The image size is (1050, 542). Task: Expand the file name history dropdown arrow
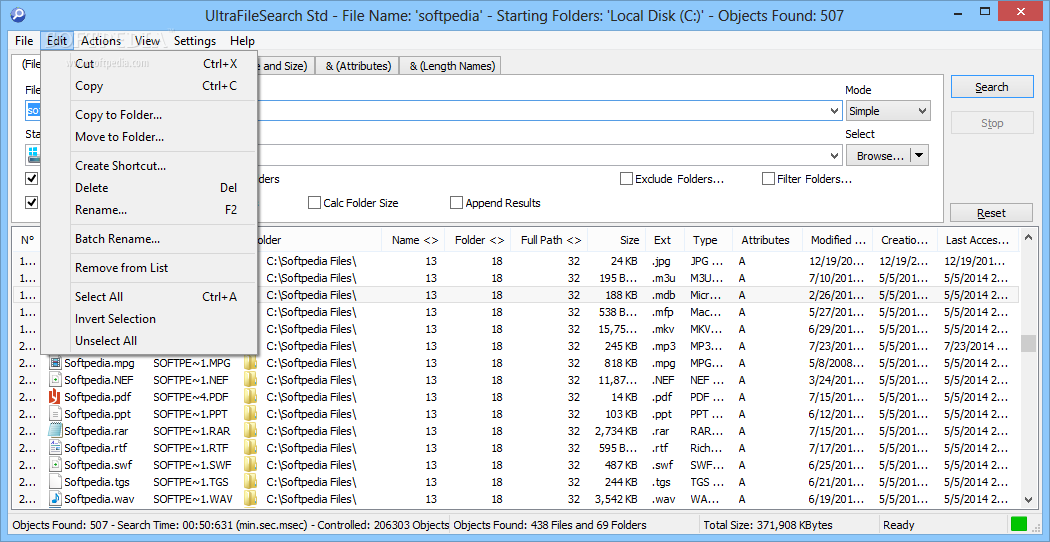[834, 111]
